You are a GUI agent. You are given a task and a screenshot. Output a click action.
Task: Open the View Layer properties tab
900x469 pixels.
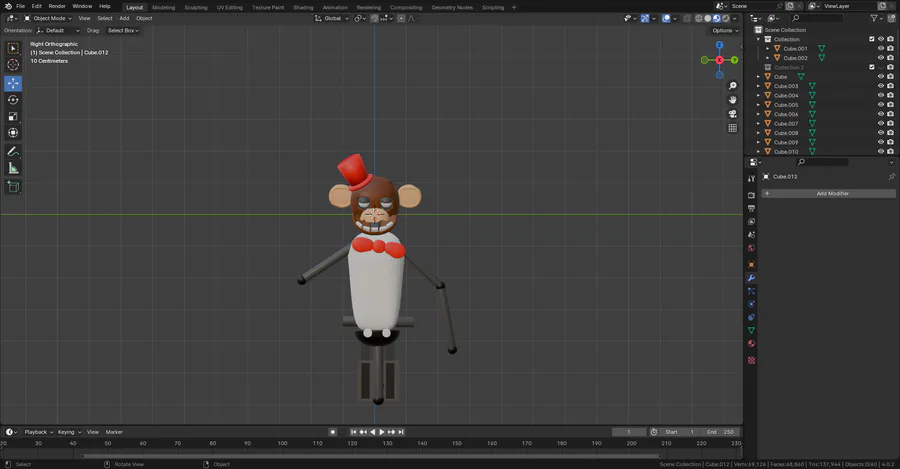pyautogui.click(x=751, y=222)
